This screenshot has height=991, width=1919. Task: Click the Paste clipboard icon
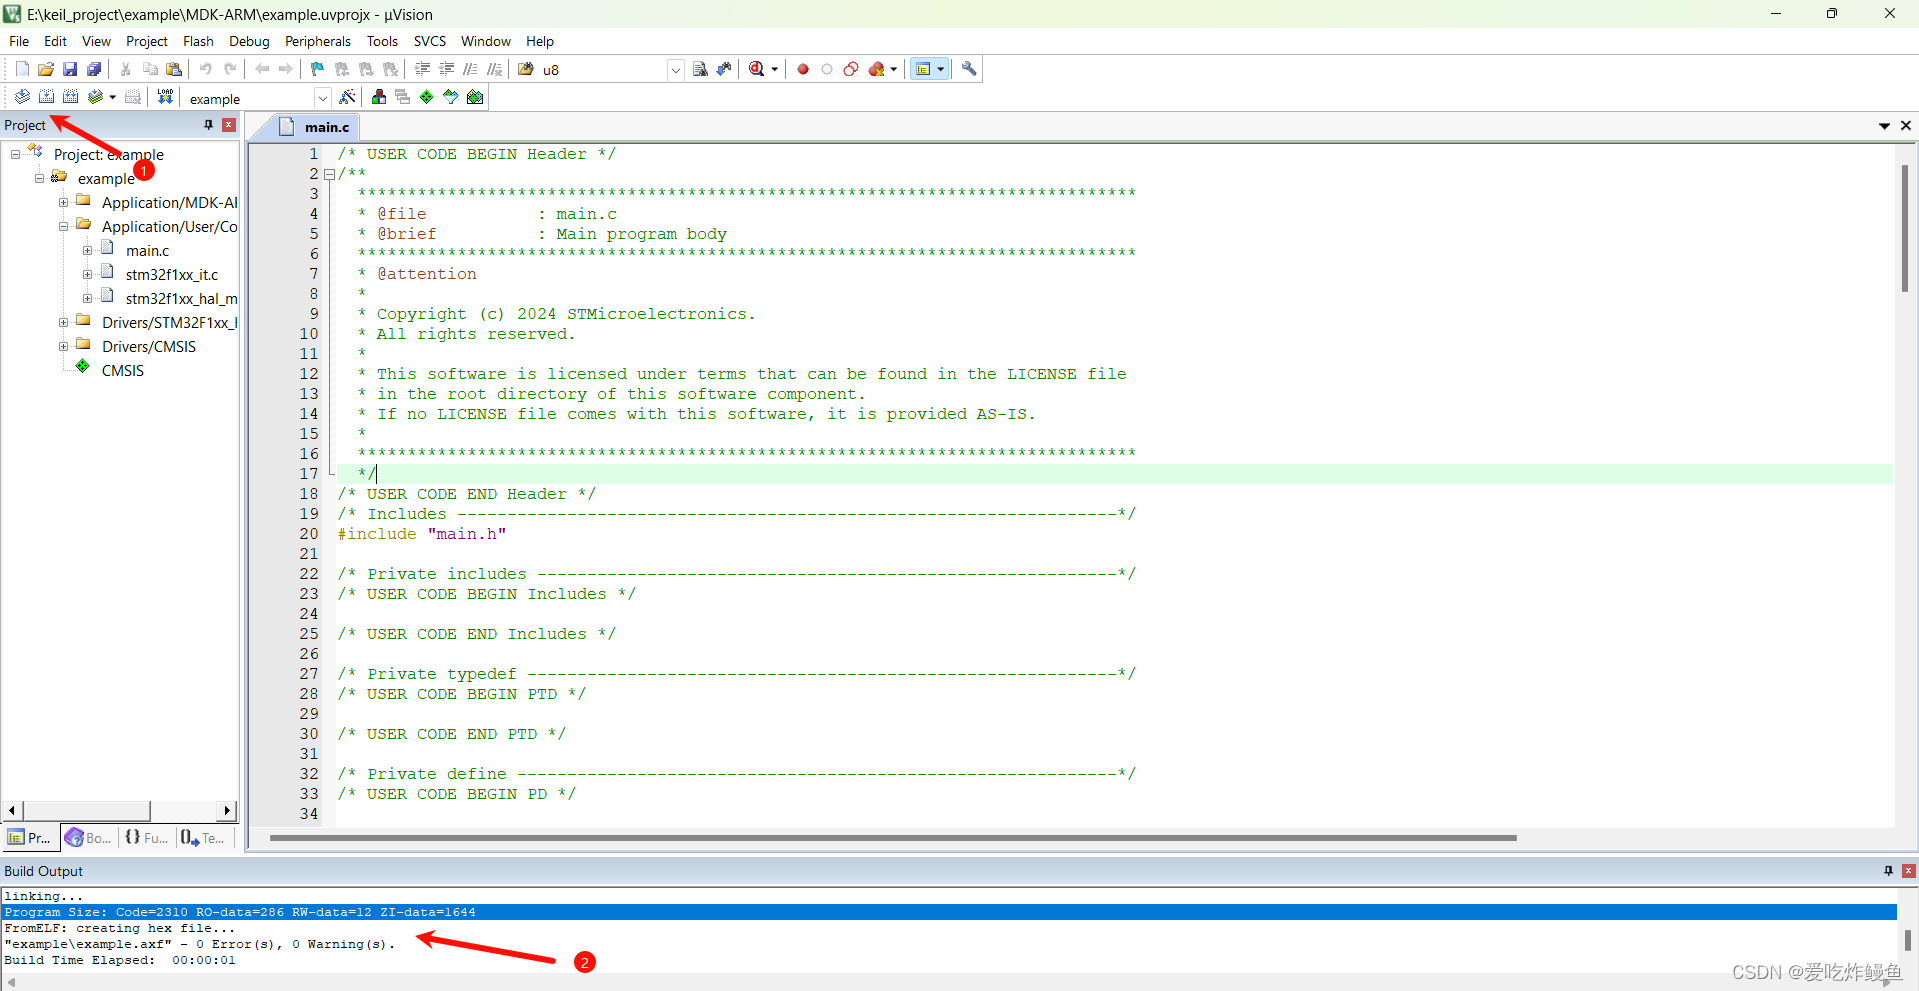174,69
